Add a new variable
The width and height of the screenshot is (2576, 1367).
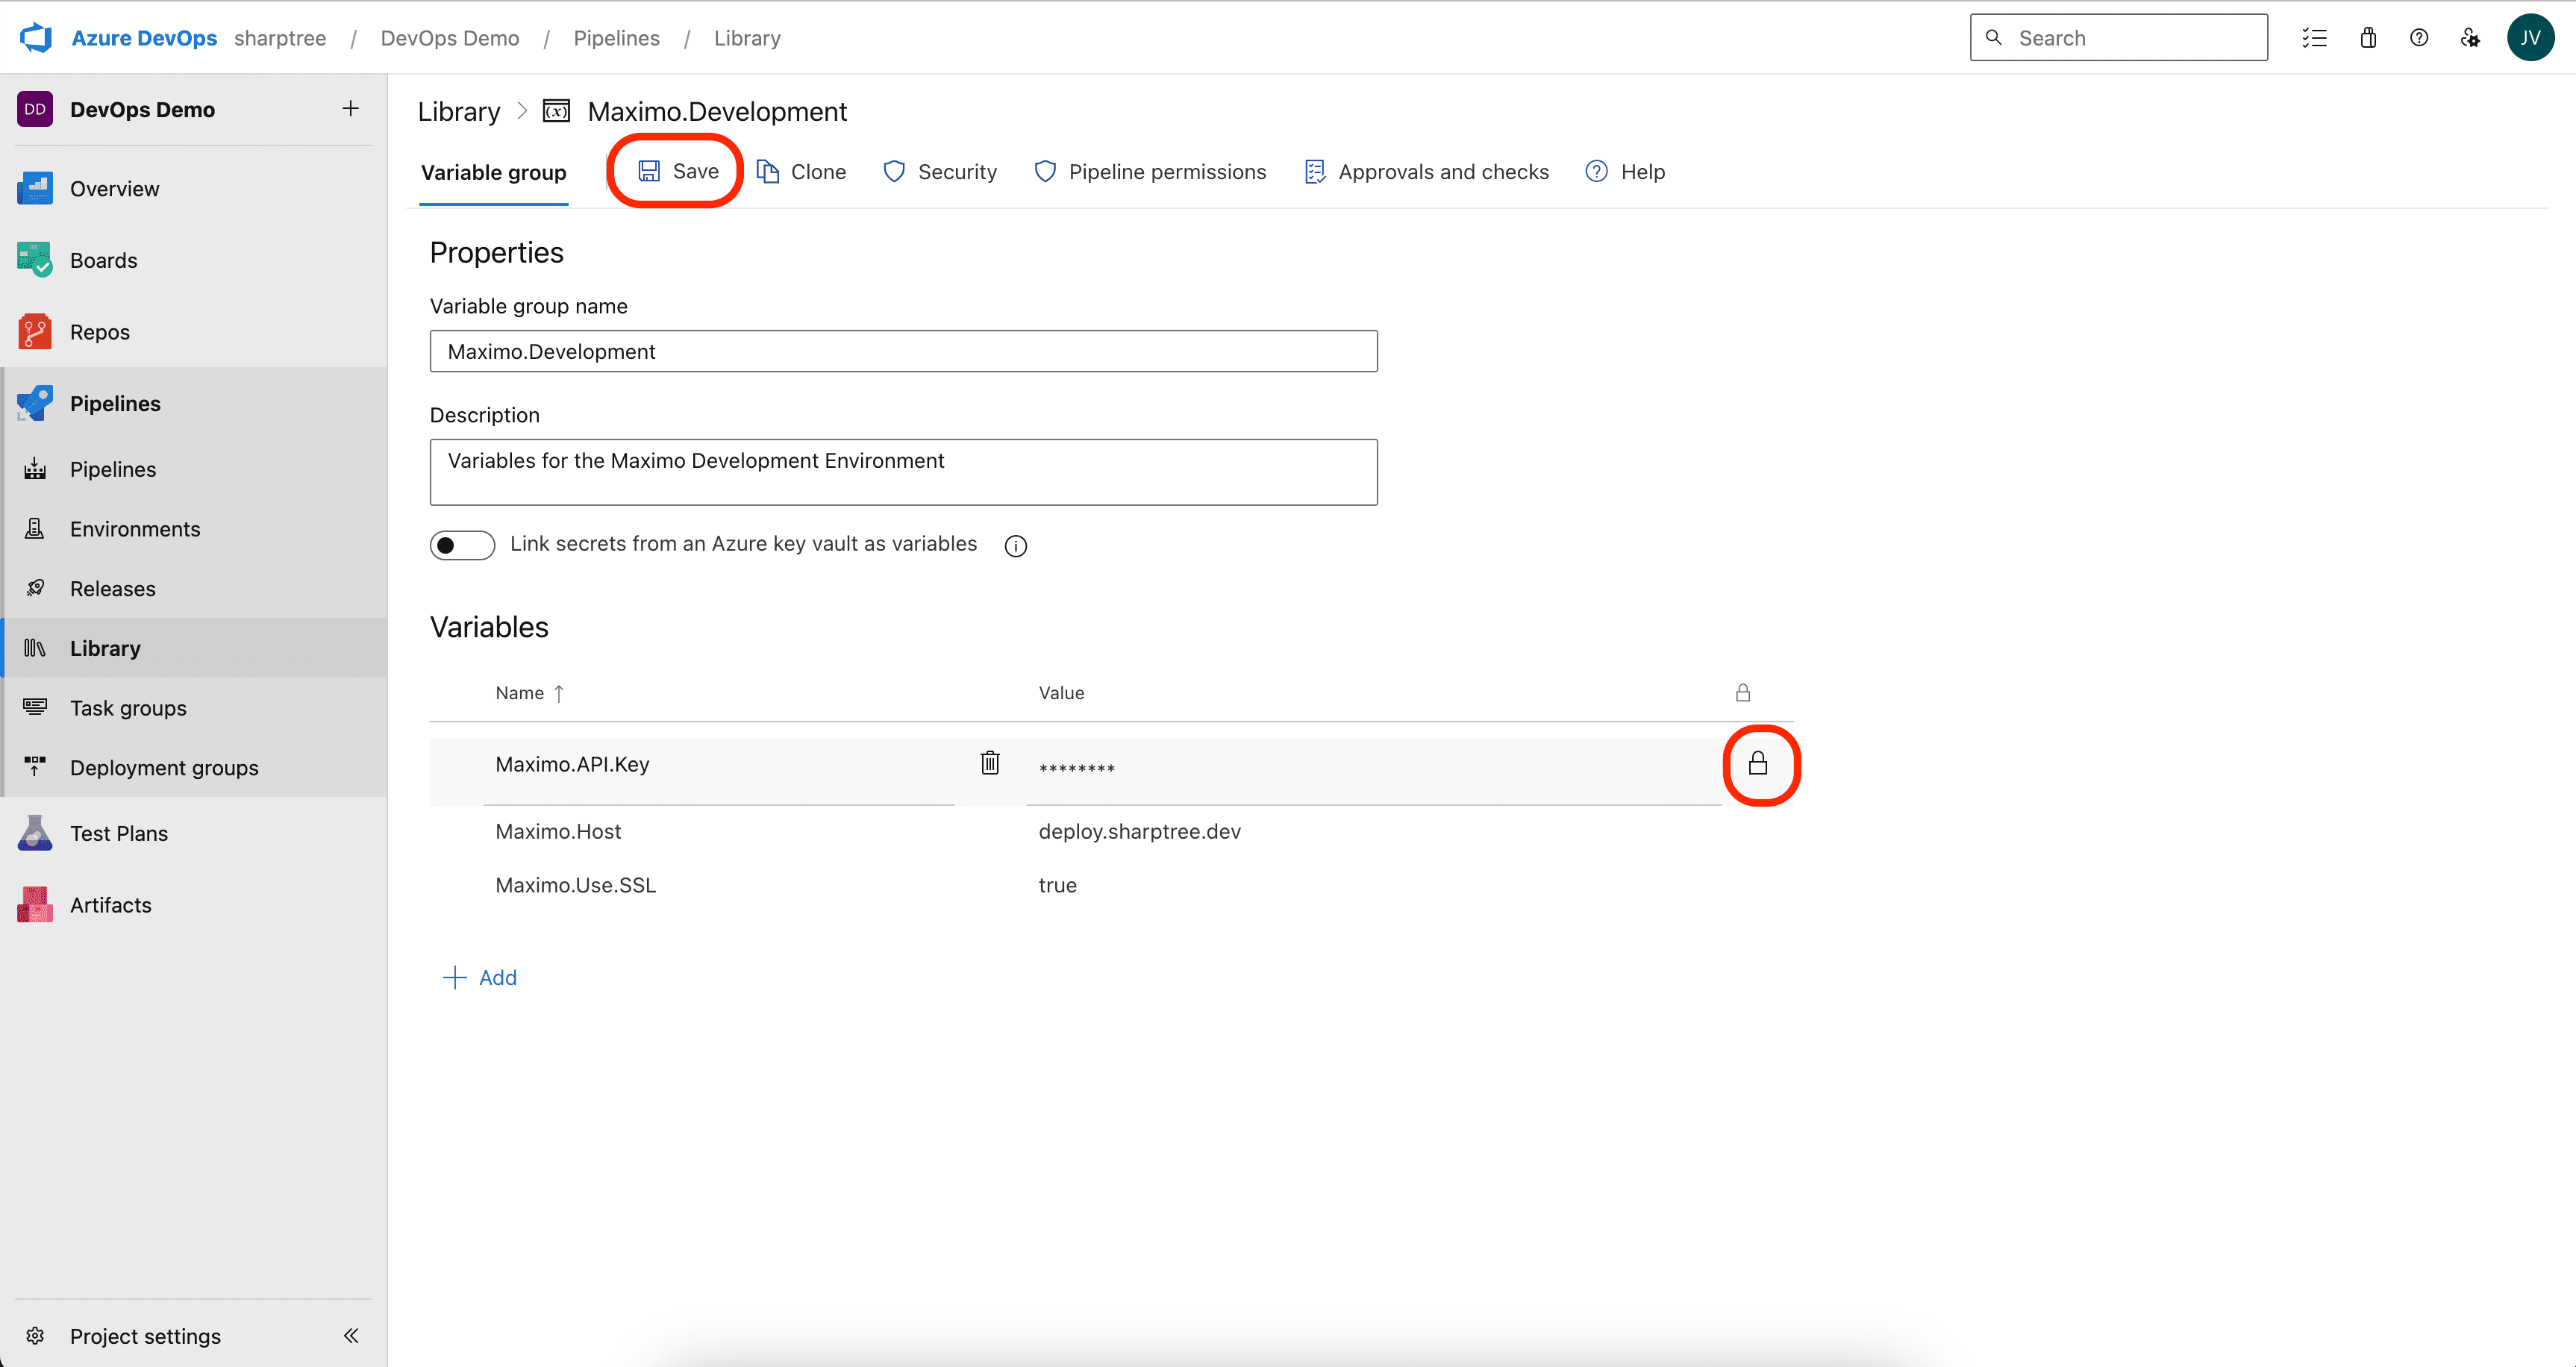tap(480, 977)
